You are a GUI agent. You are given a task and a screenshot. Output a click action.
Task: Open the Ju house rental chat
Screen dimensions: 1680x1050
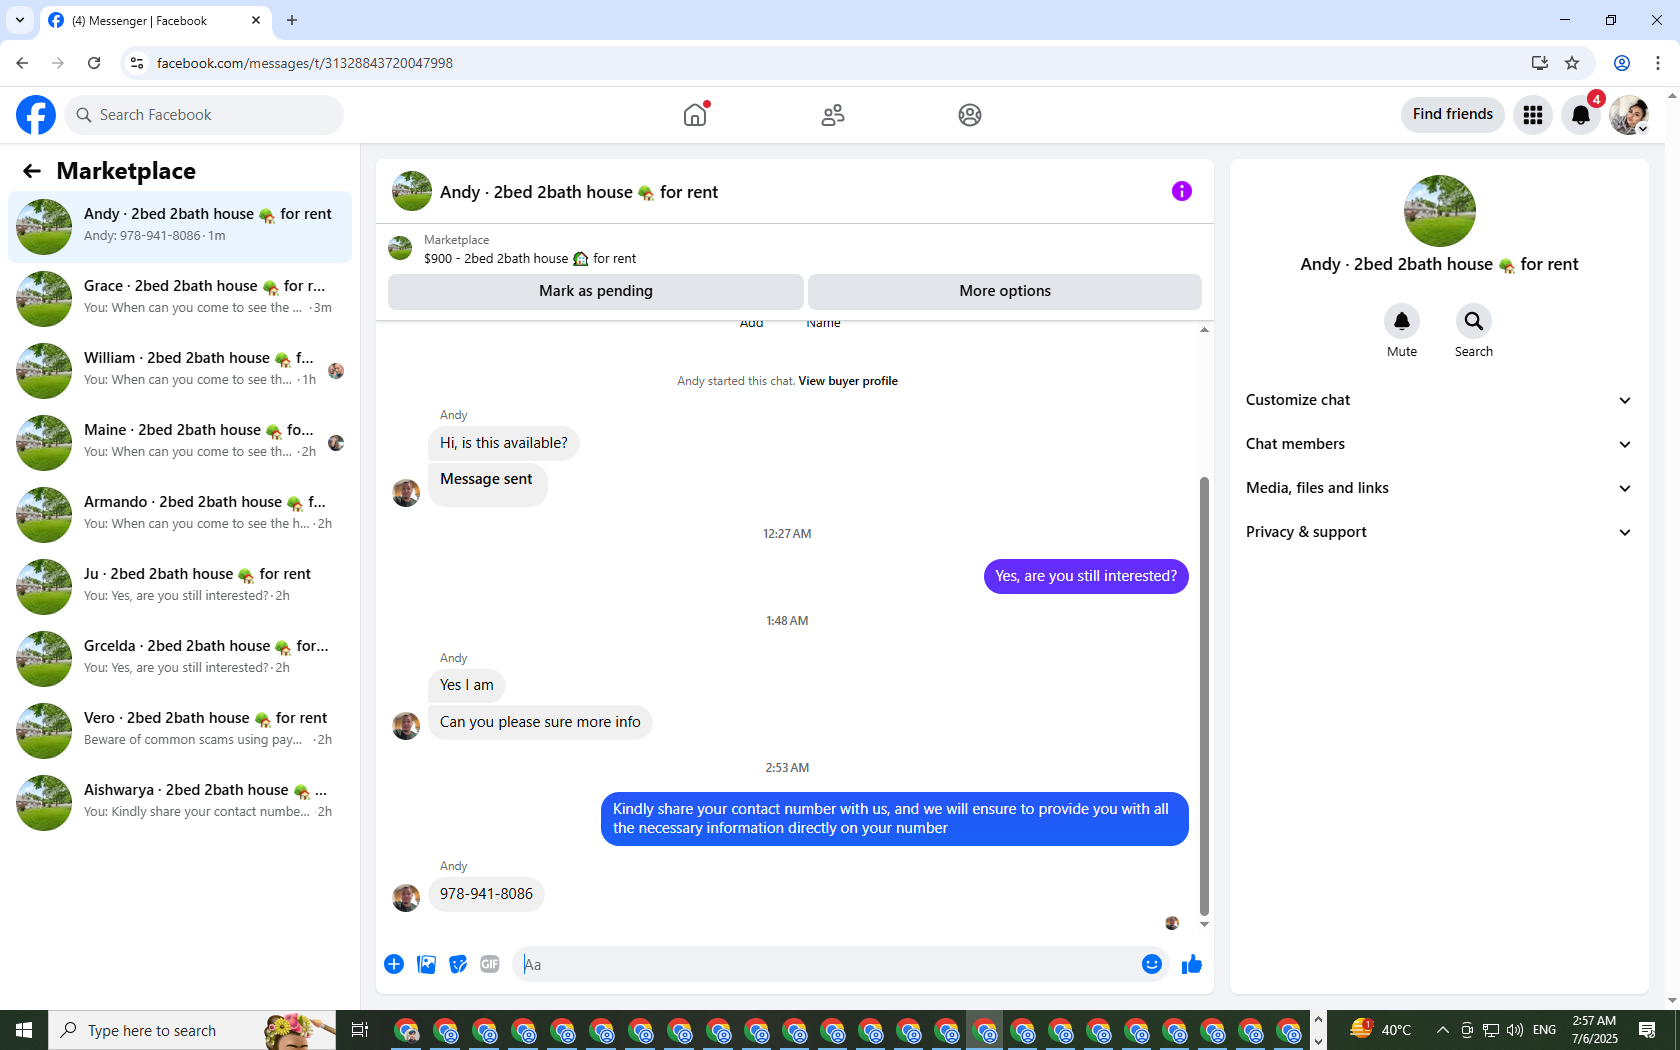pos(180,587)
